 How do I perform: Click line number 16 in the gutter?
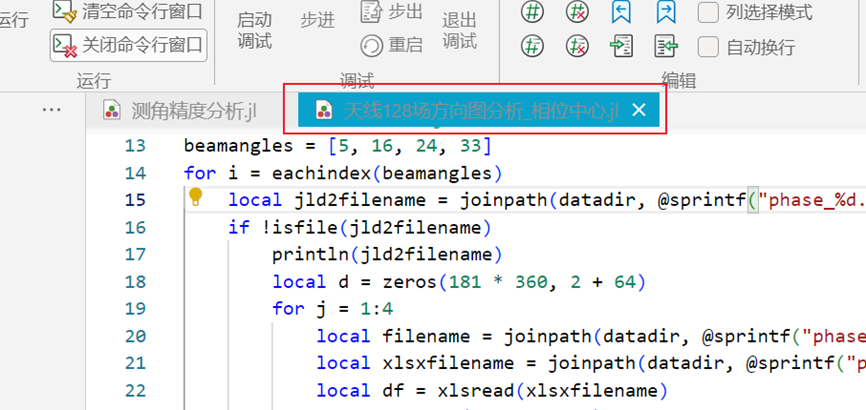pos(135,227)
